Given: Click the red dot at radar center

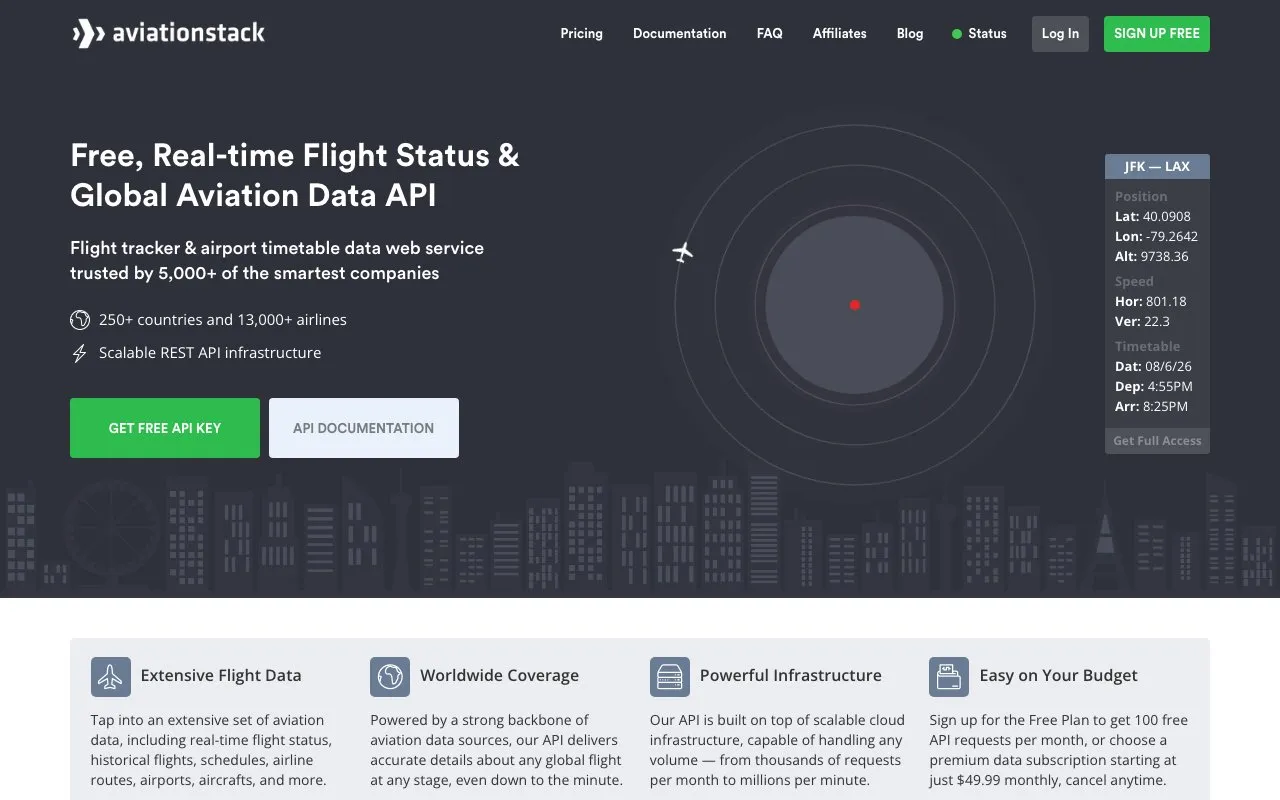Looking at the screenshot, I should [854, 305].
